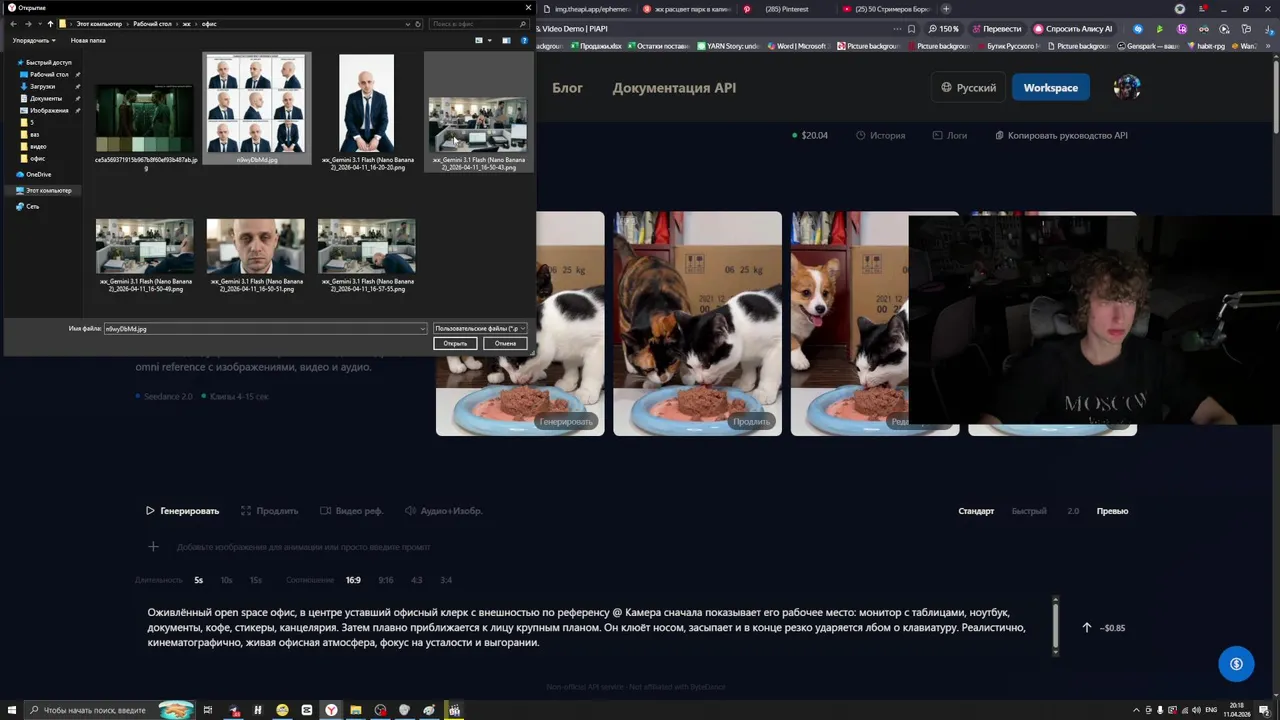
Task: Click Спросить Алису AI button
Action: point(1073,29)
